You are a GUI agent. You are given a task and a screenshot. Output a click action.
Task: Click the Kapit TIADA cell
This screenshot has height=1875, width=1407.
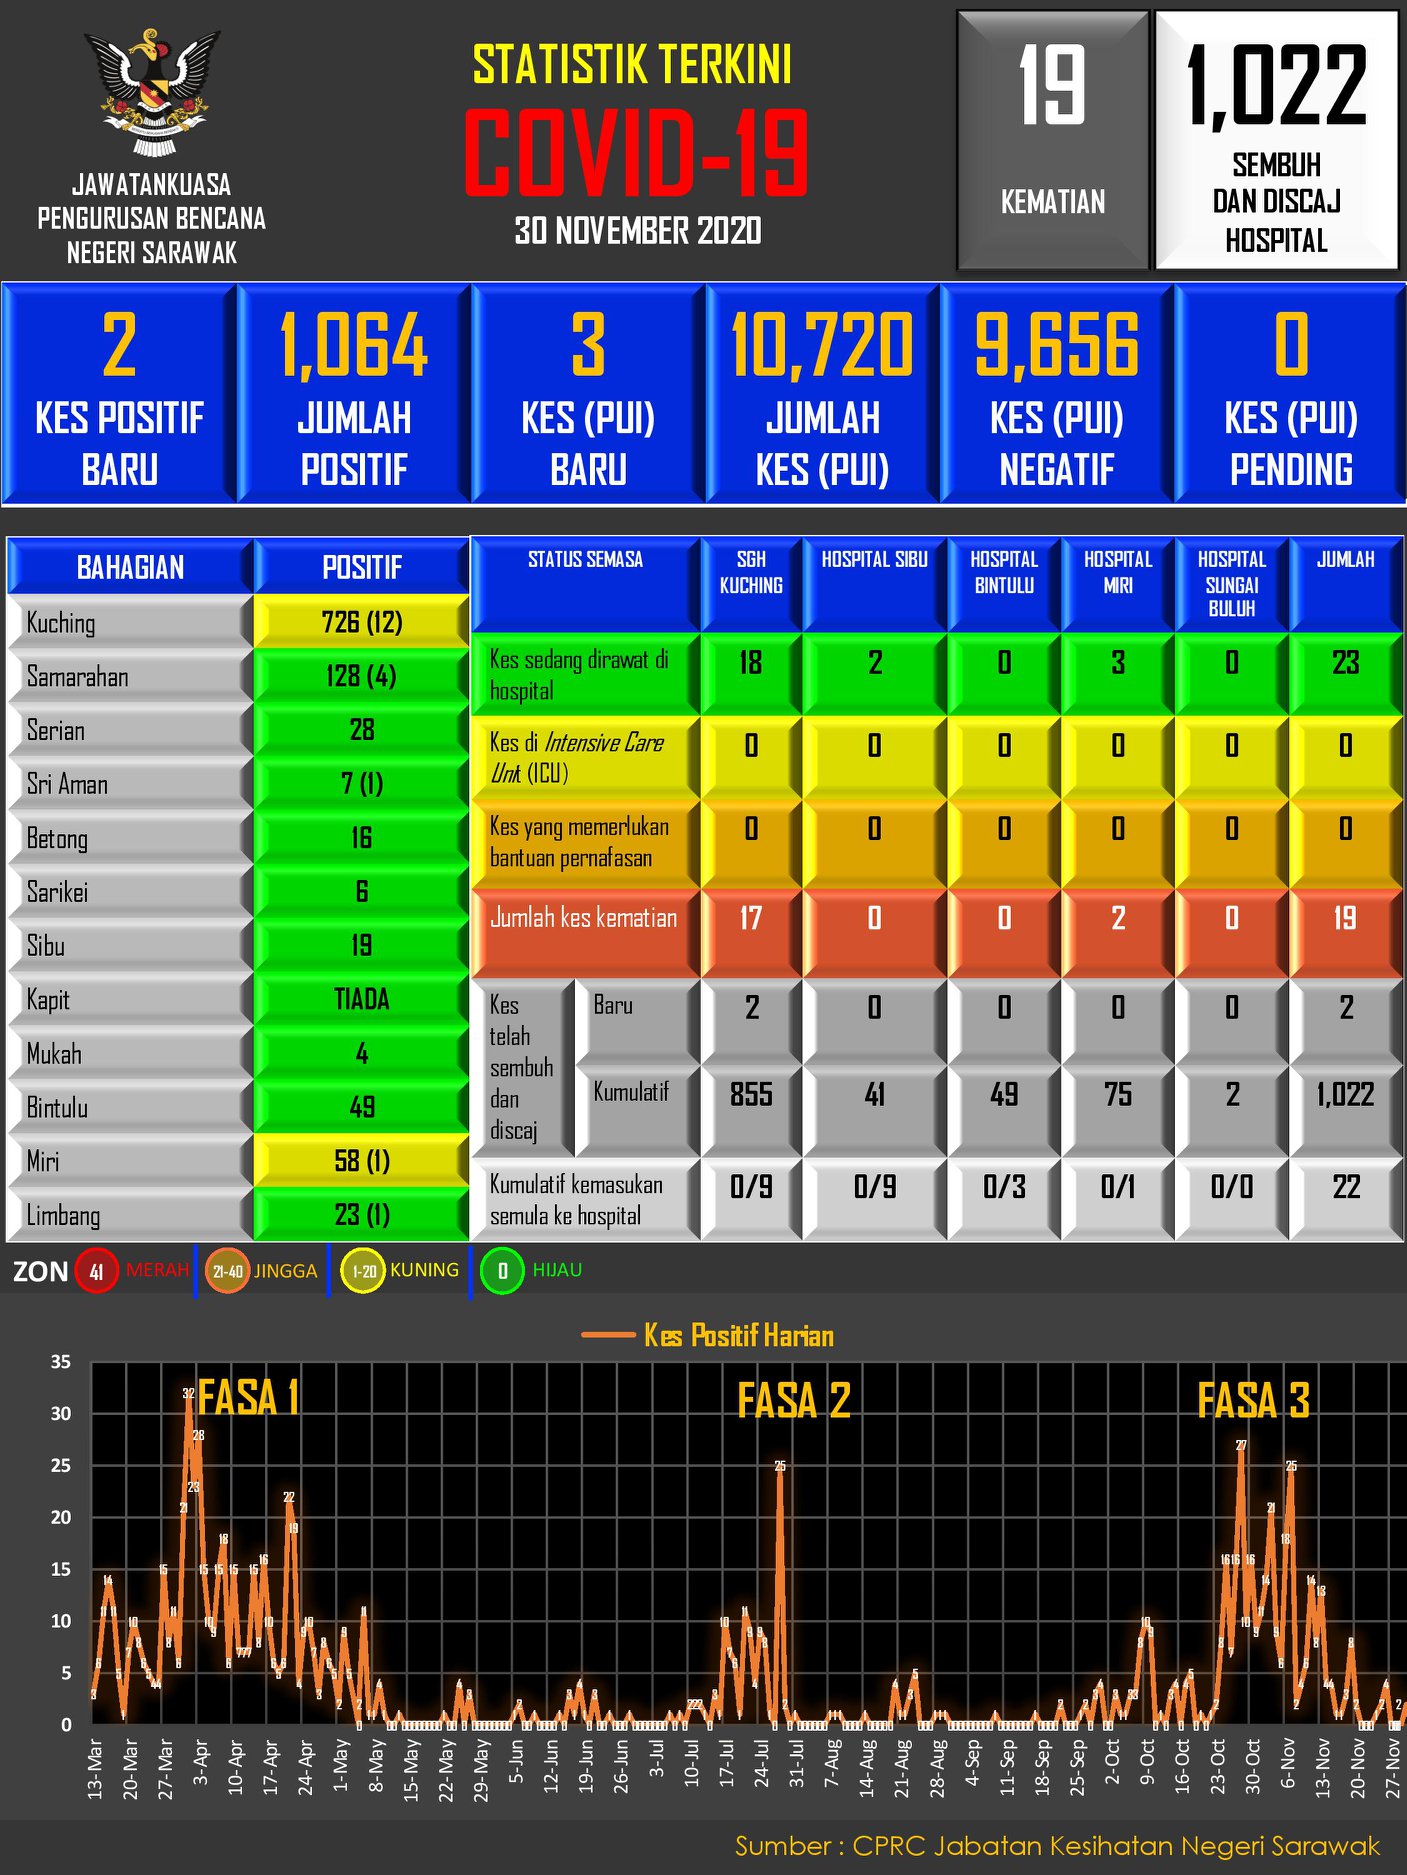[x=361, y=1000]
